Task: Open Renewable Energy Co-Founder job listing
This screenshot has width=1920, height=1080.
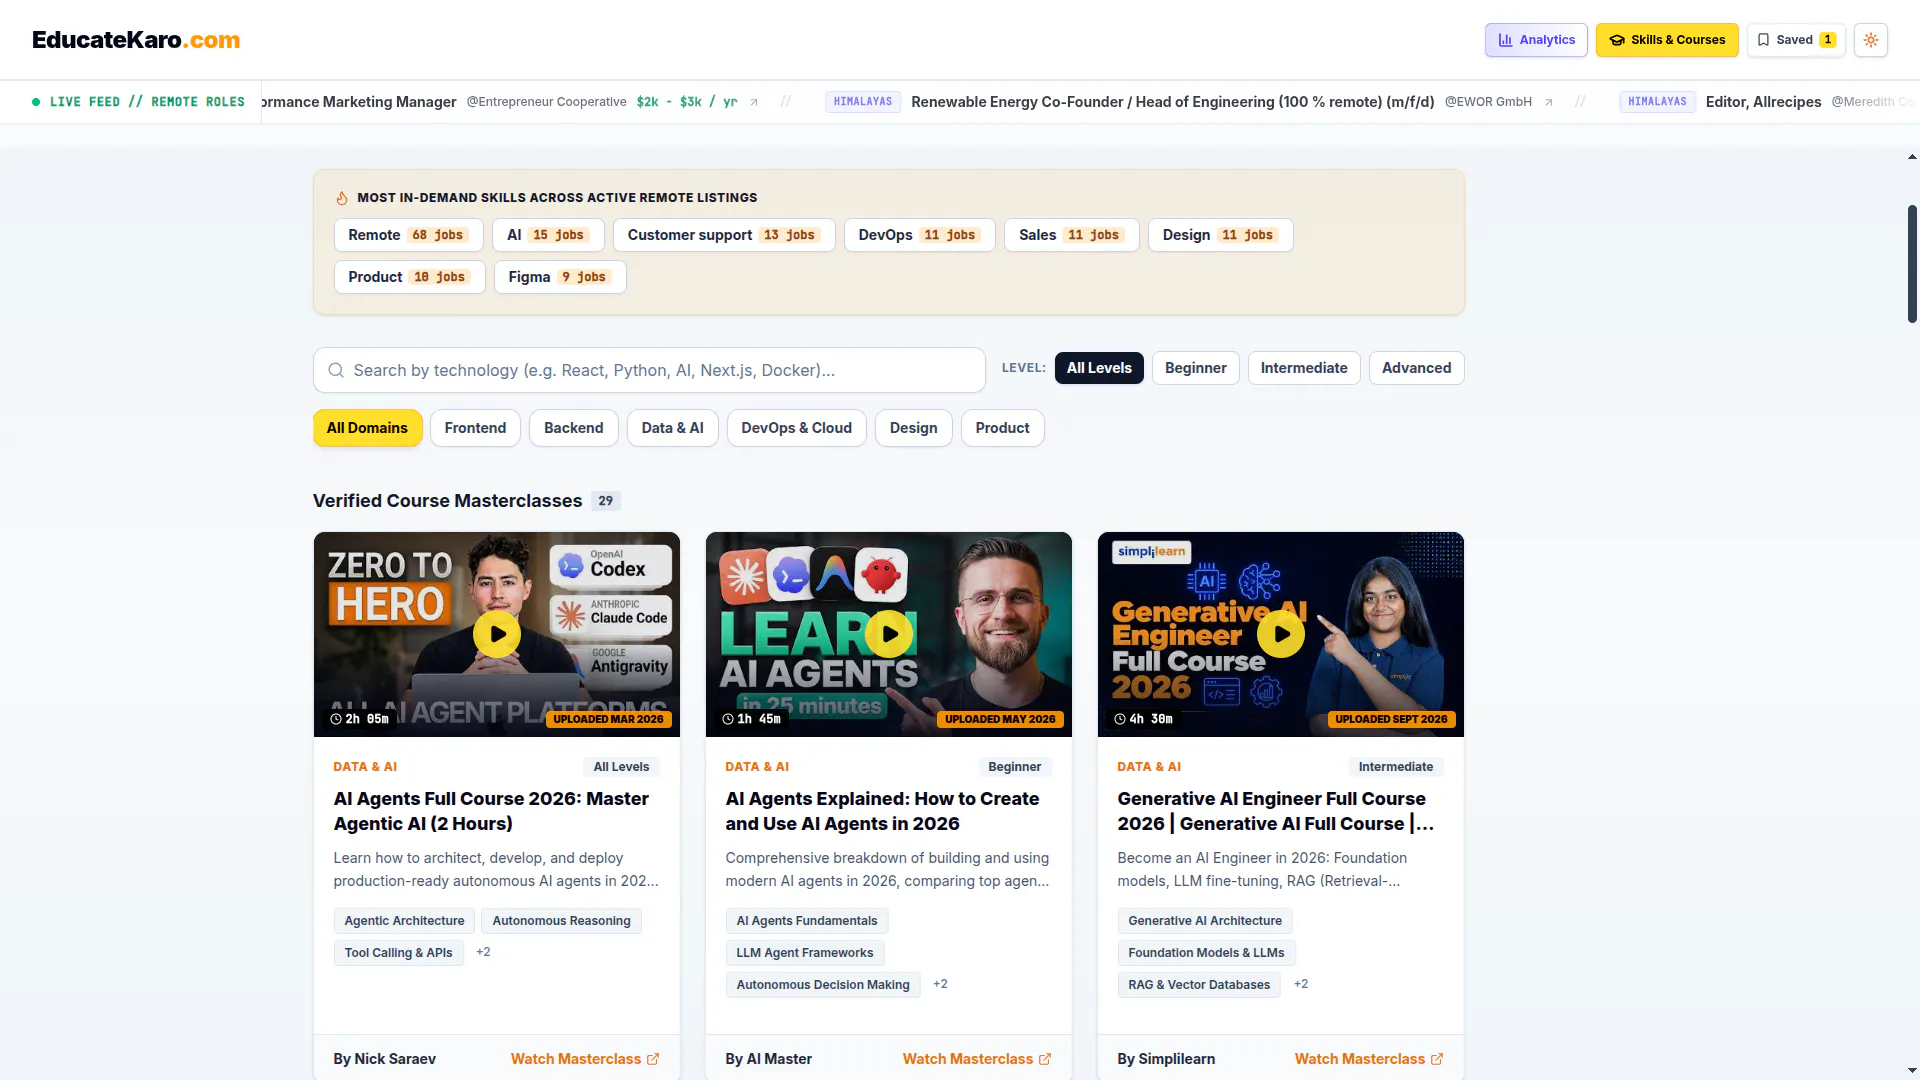Action: tap(1173, 102)
